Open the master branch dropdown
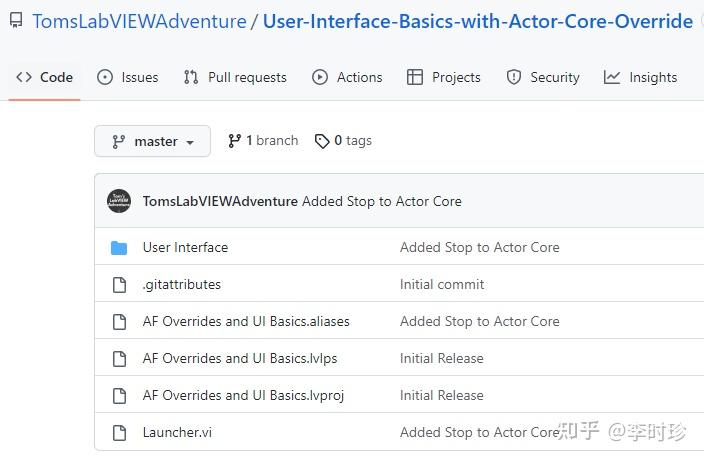The image size is (704, 460). coord(152,141)
